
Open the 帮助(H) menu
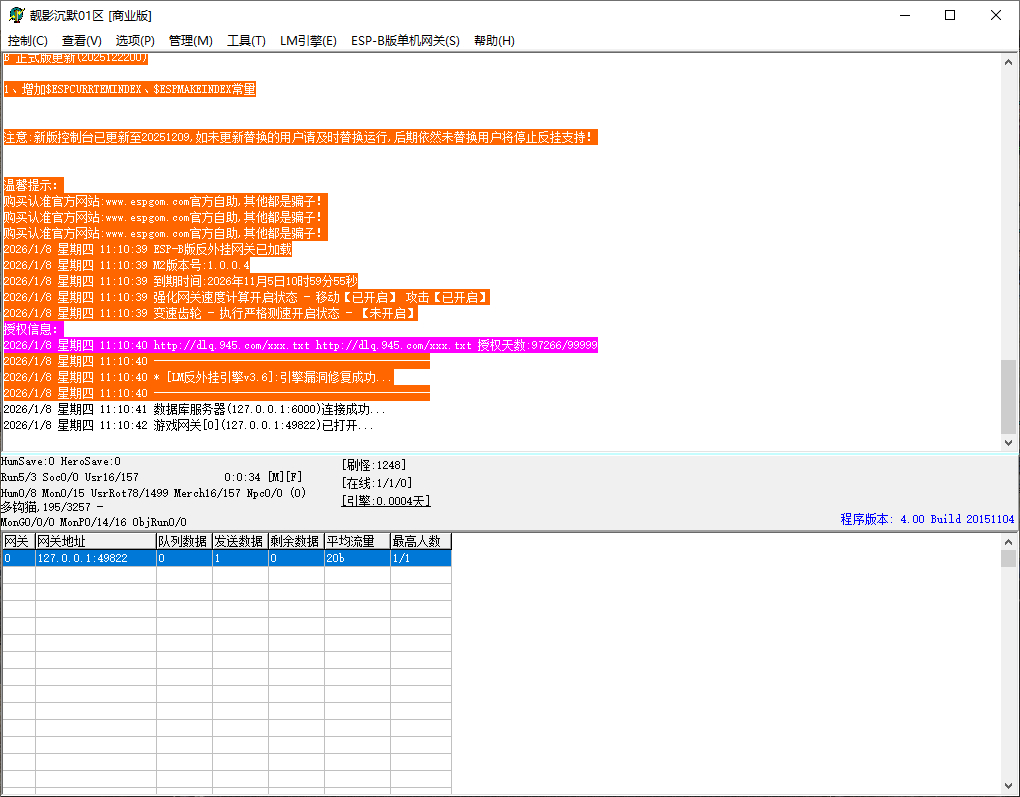click(494, 41)
